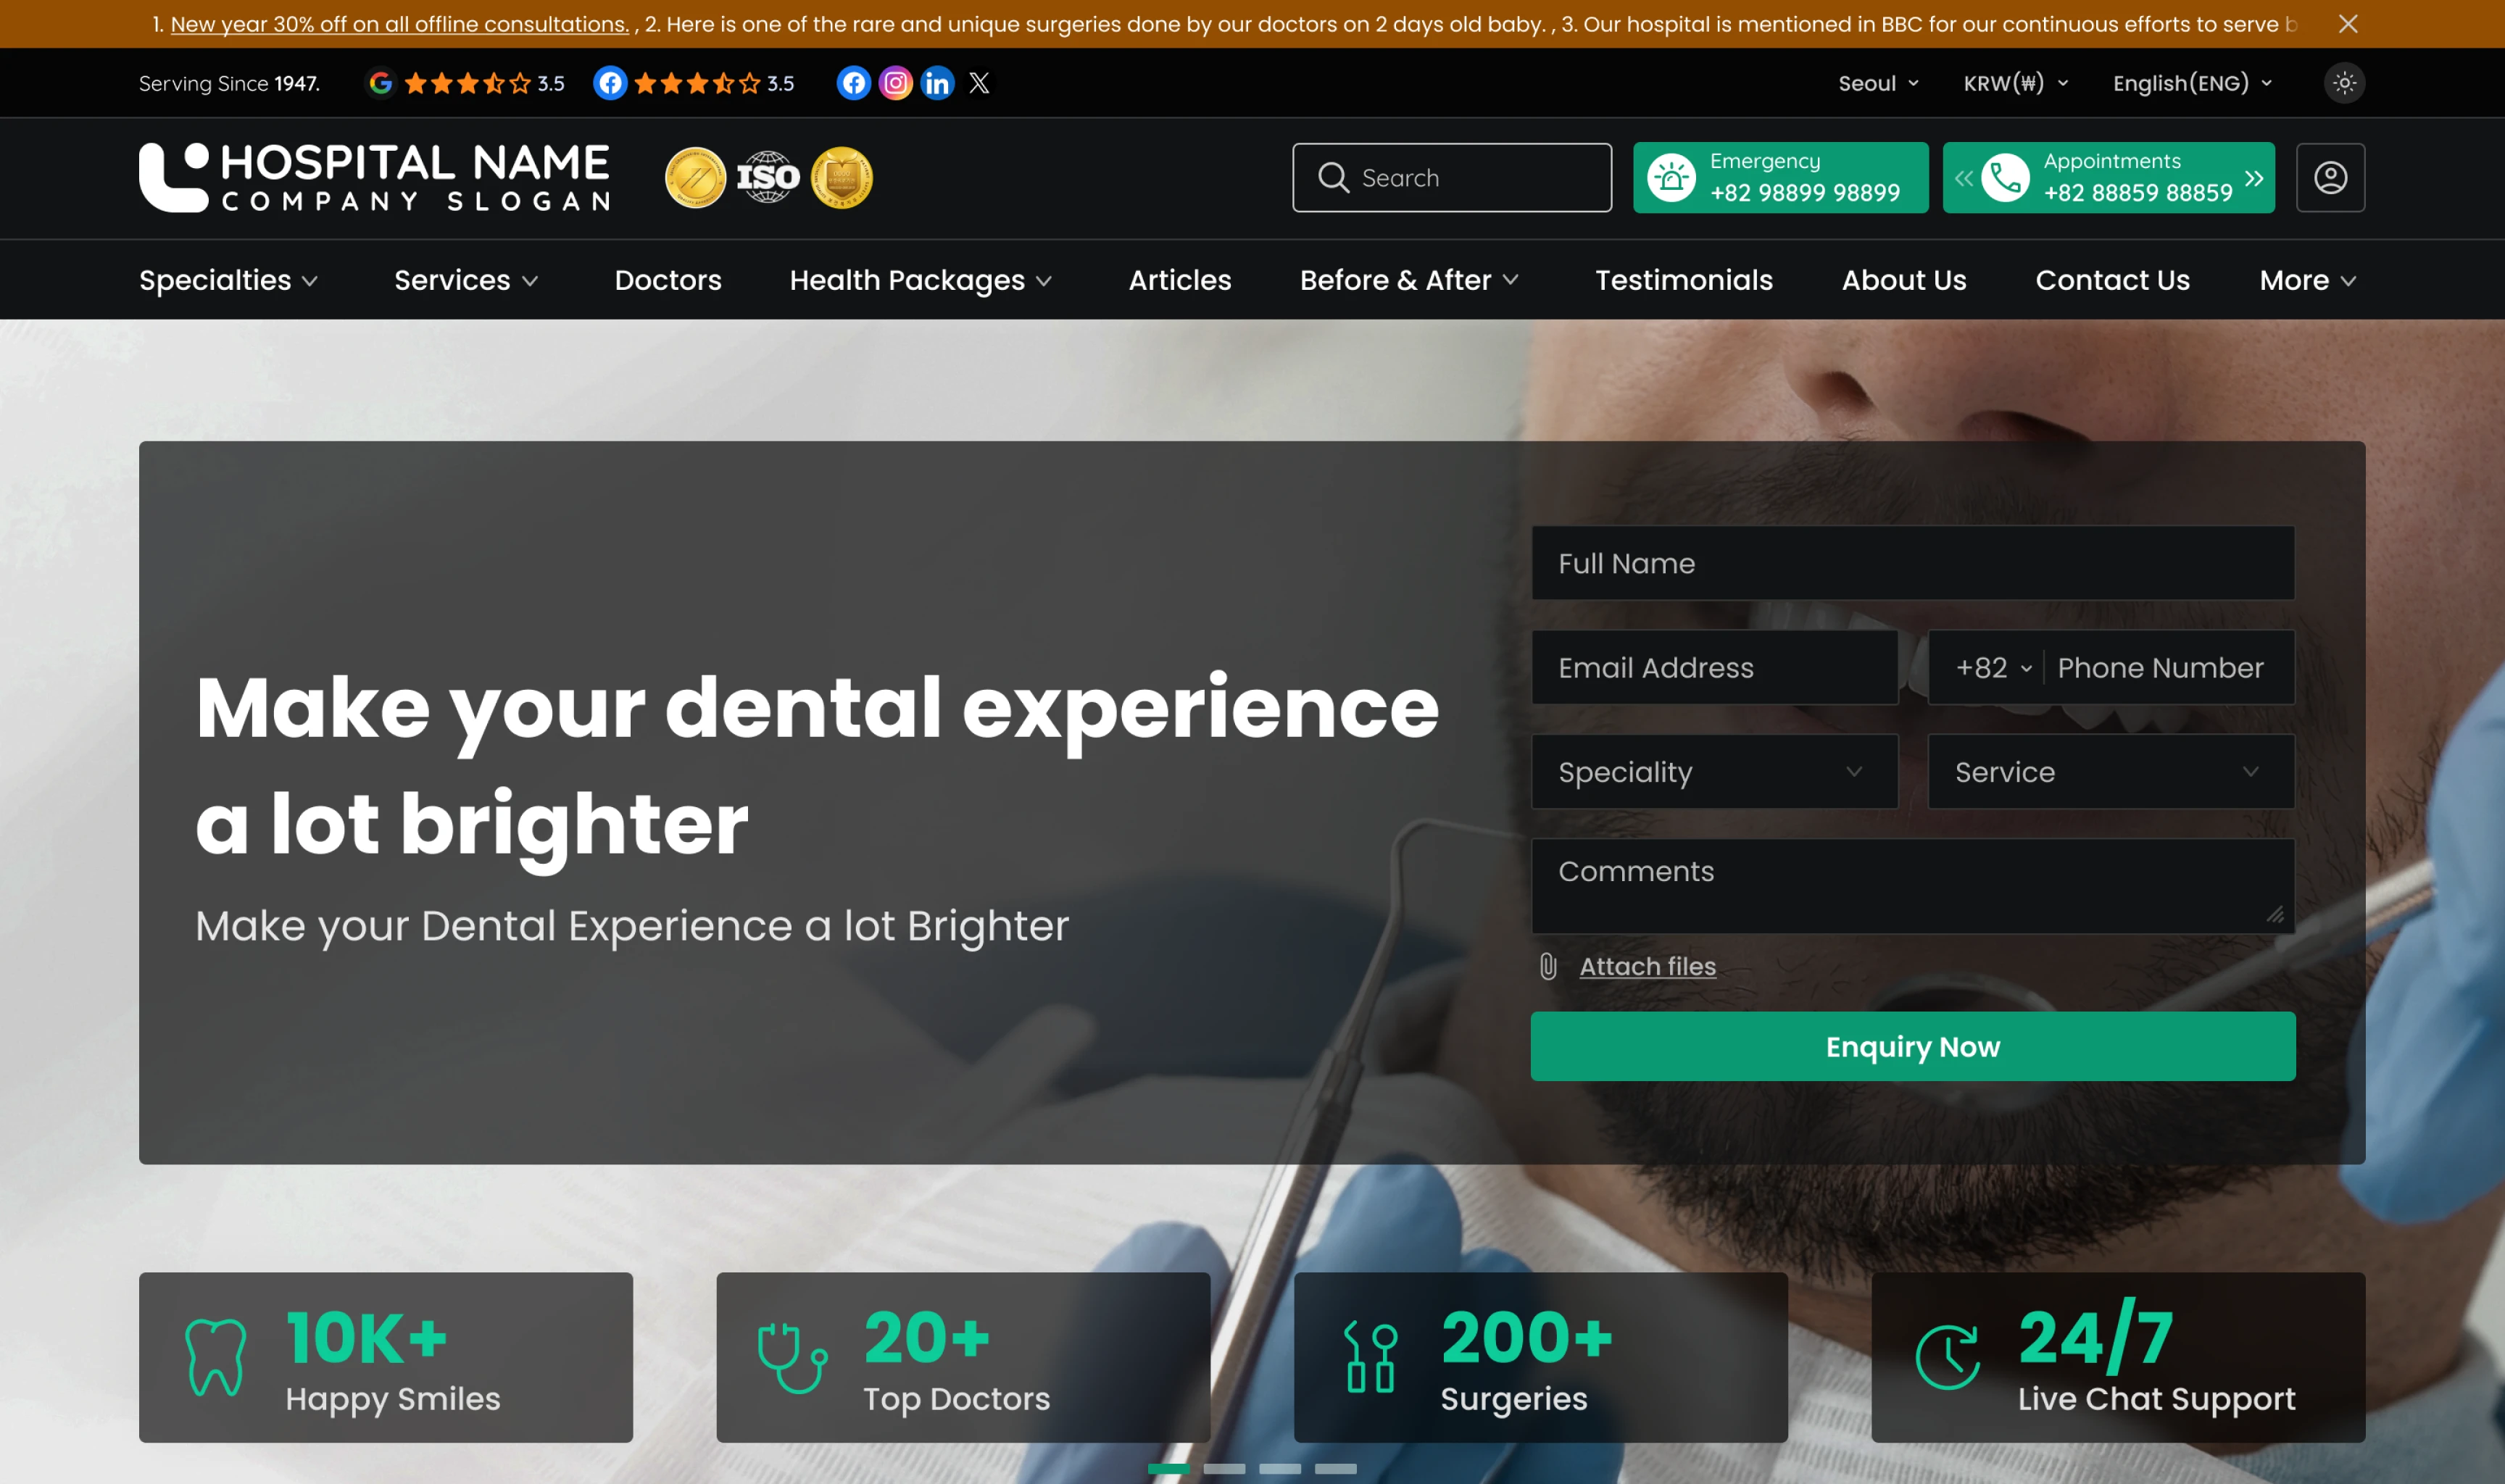
Task: Open the Articles page
Action: [x=1179, y=280]
